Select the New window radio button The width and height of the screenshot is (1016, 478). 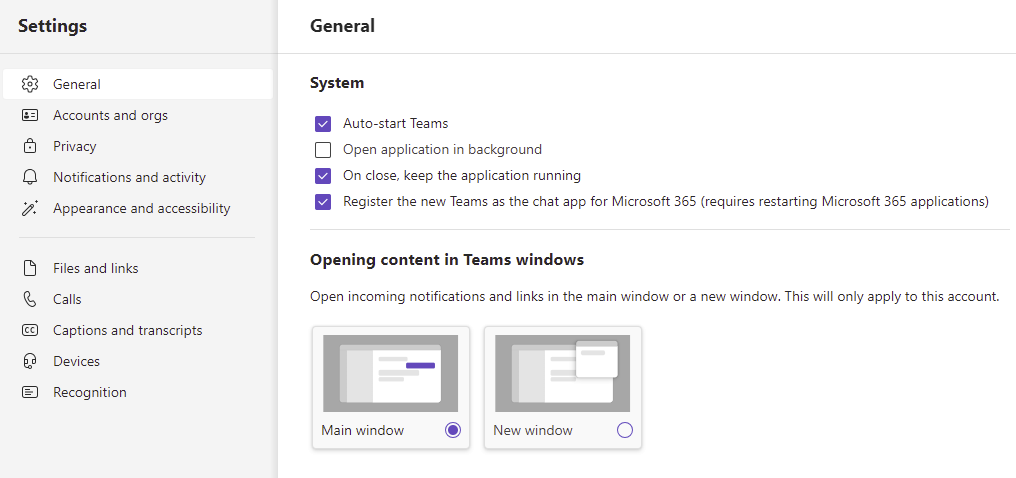point(625,430)
